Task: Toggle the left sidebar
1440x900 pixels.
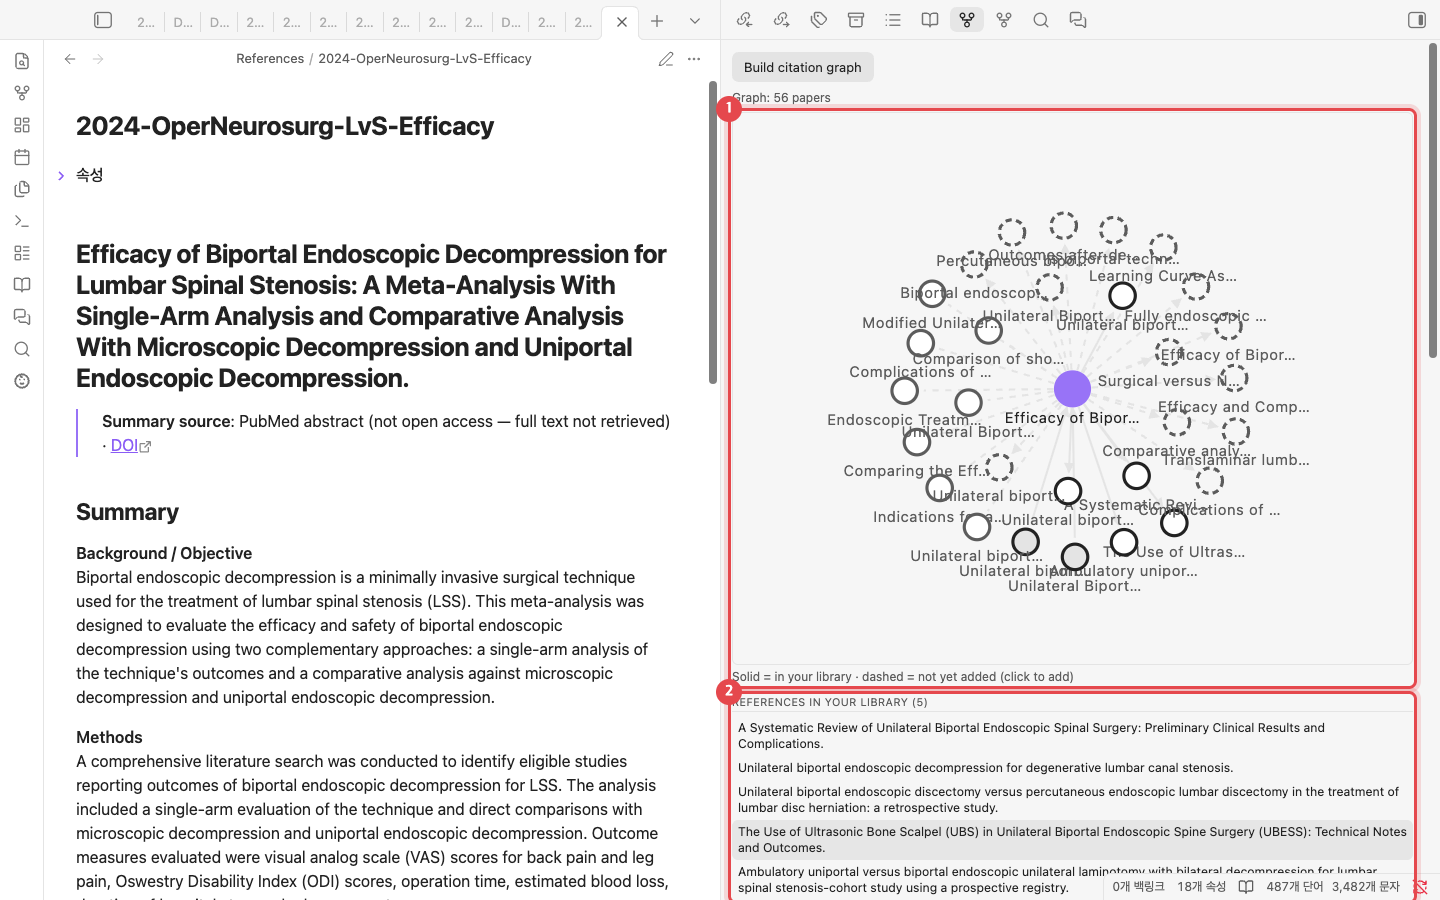Action: tap(103, 20)
